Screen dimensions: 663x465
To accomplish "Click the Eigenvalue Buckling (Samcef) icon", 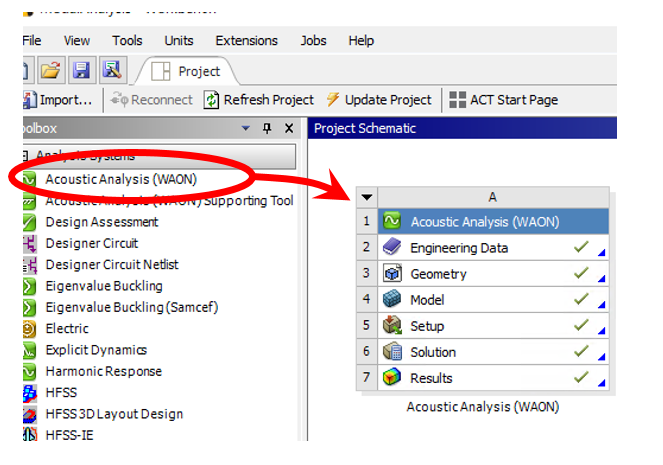I will coord(30,307).
